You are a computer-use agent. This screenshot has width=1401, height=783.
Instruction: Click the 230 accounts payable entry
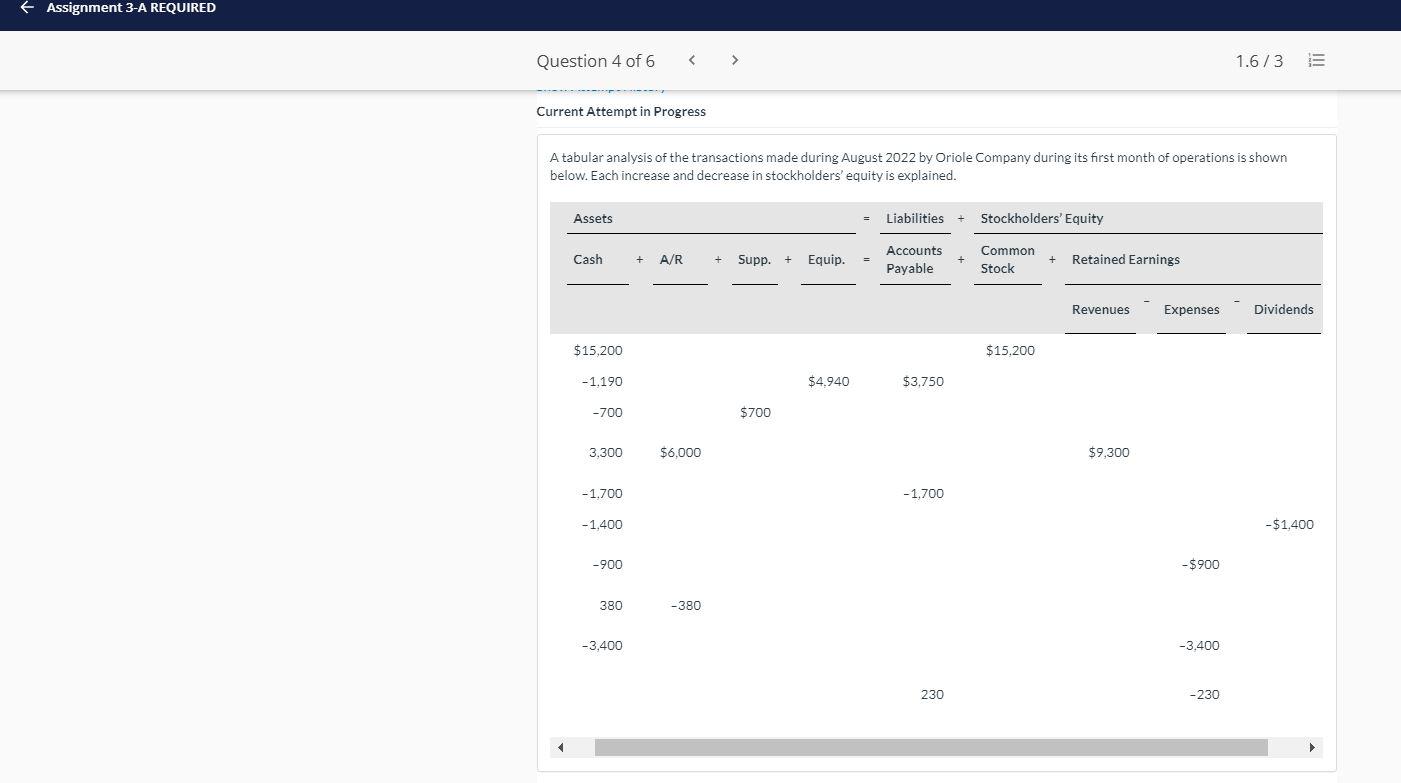pyautogui.click(x=932, y=694)
